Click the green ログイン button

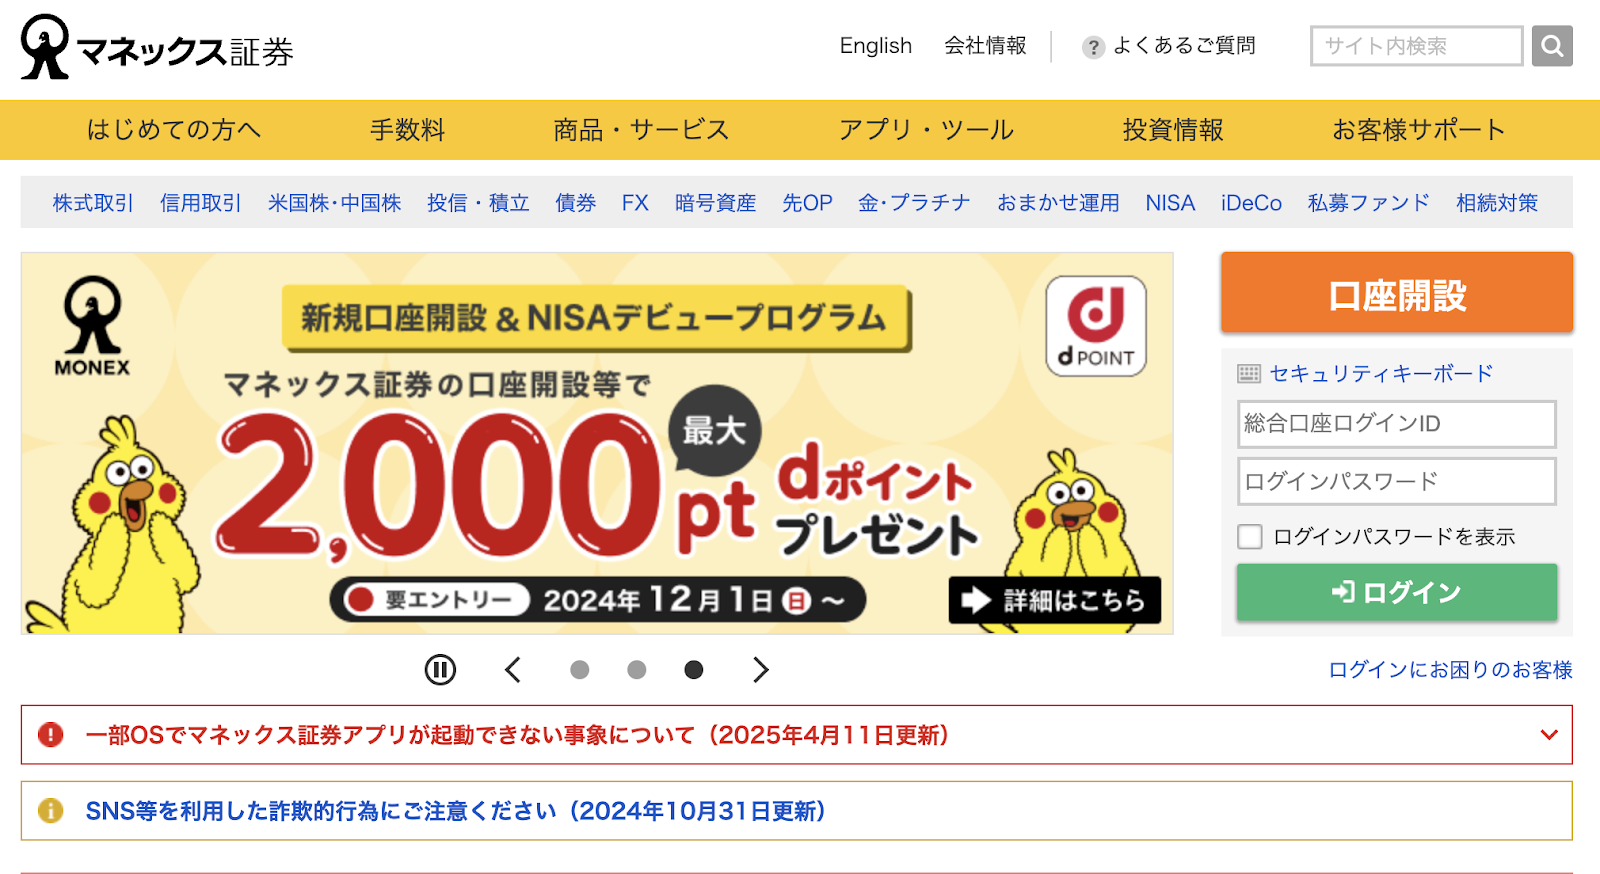1397,592
